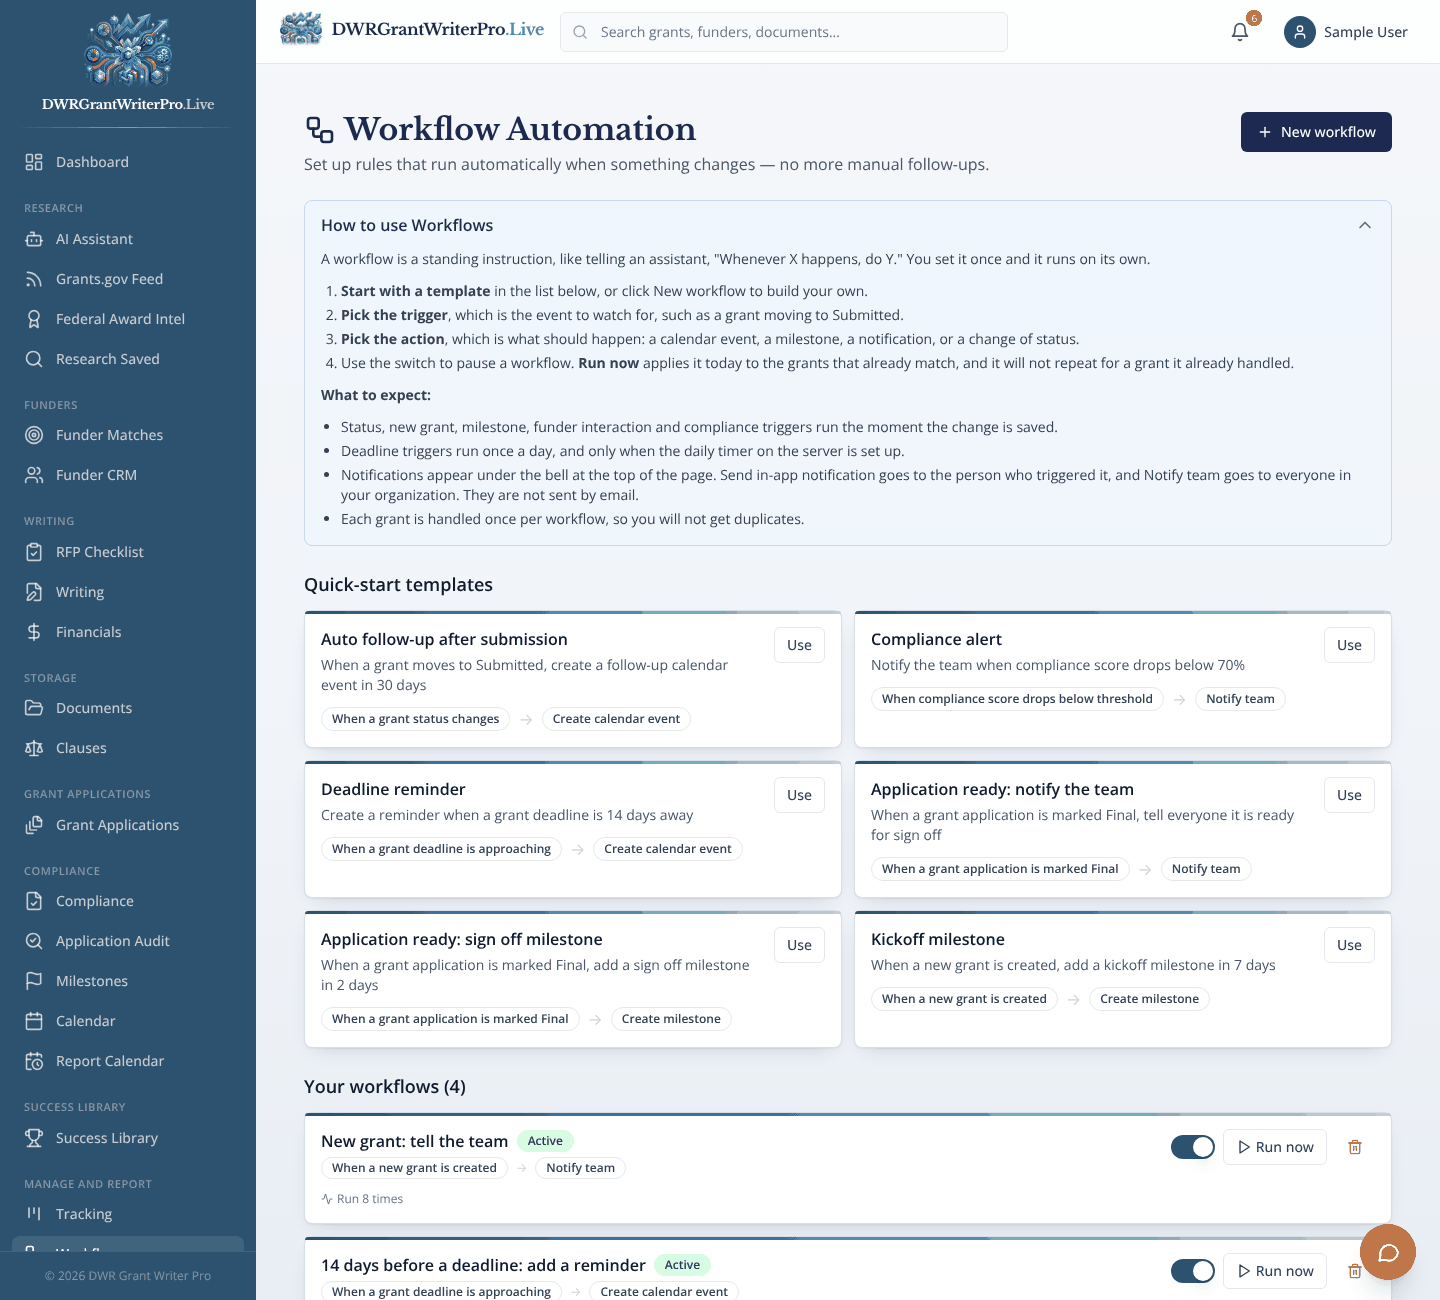
Task: Toggle off the '14 days before a deadline' workflow
Action: pyautogui.click(x=1193, y=1271)
